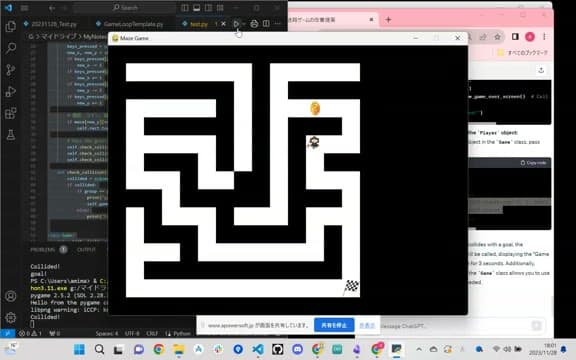Open the VS Code Explorer view

[11, 26]
